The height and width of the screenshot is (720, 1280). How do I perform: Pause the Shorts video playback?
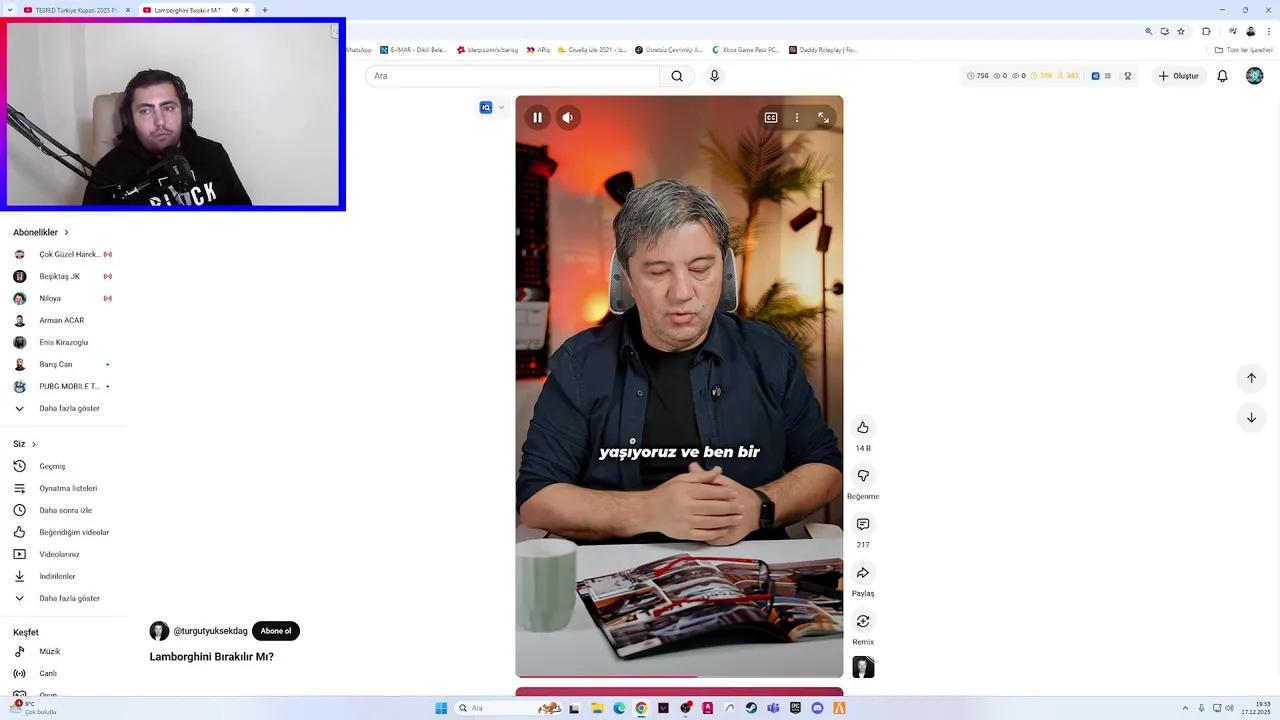point(537,117)
